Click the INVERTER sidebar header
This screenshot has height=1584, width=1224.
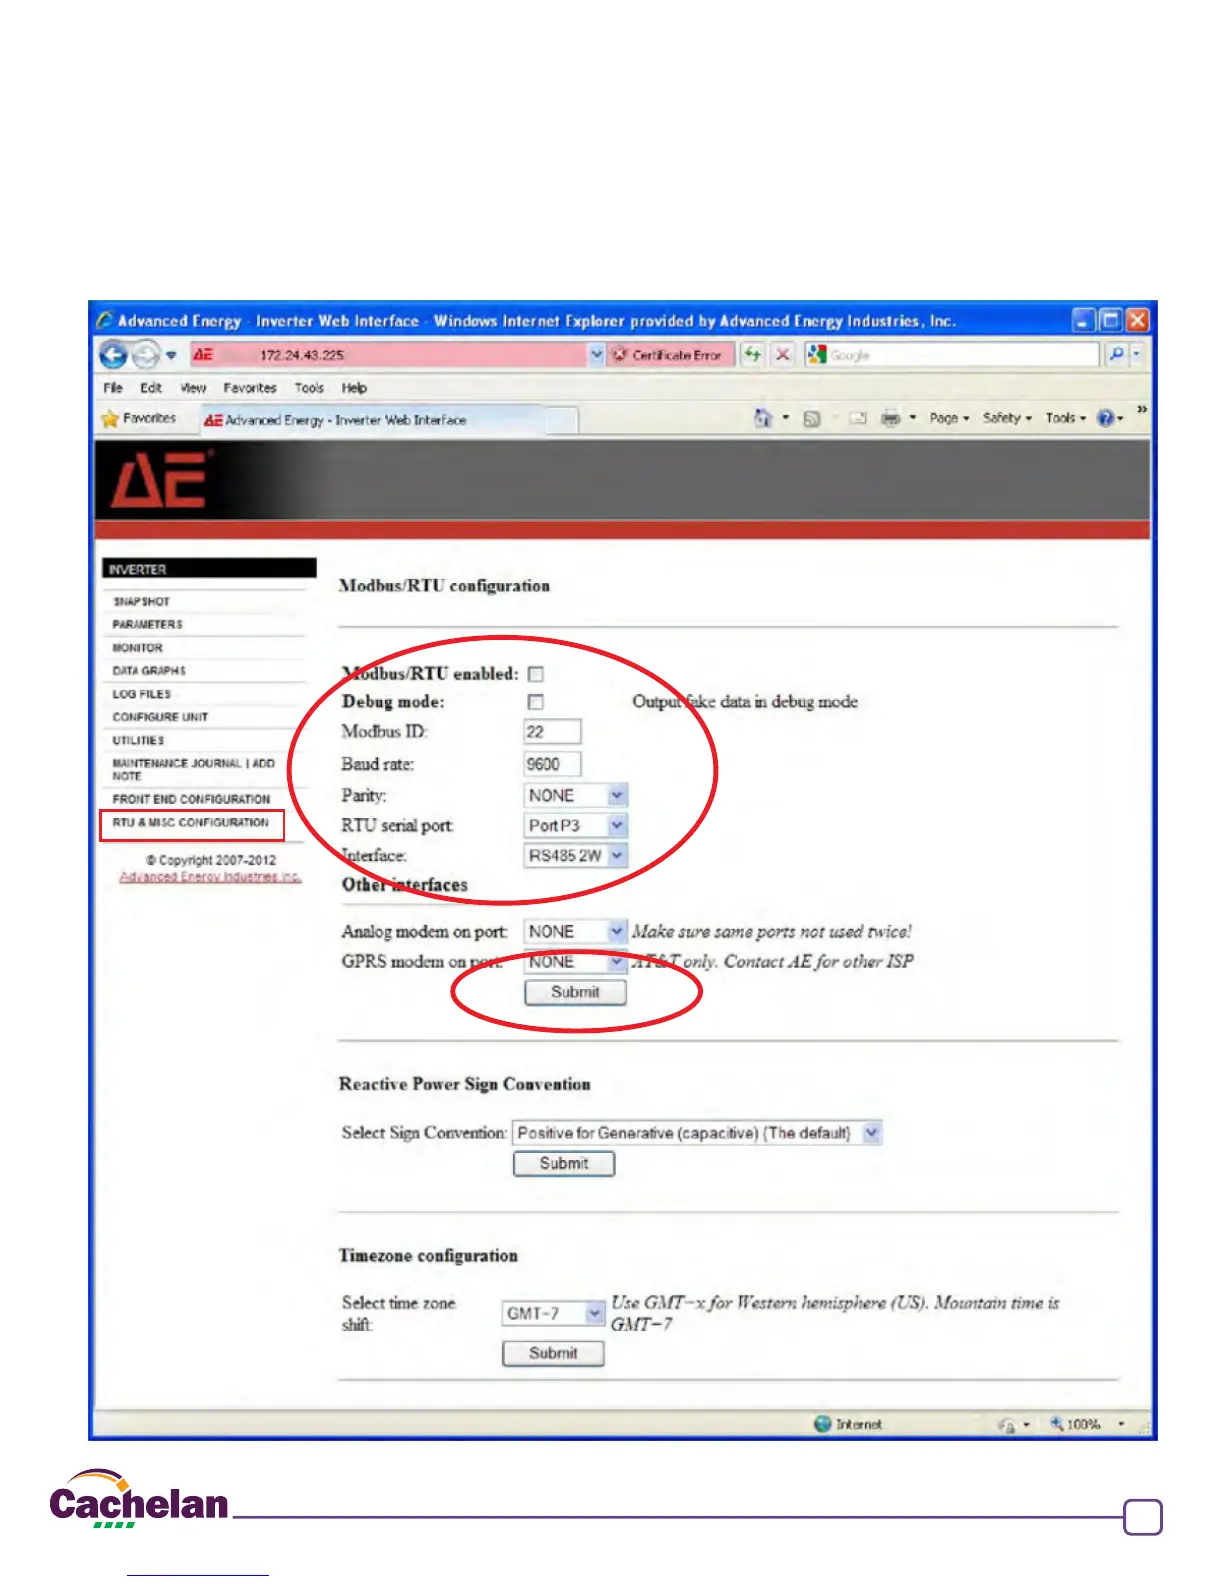pos(209,569)
